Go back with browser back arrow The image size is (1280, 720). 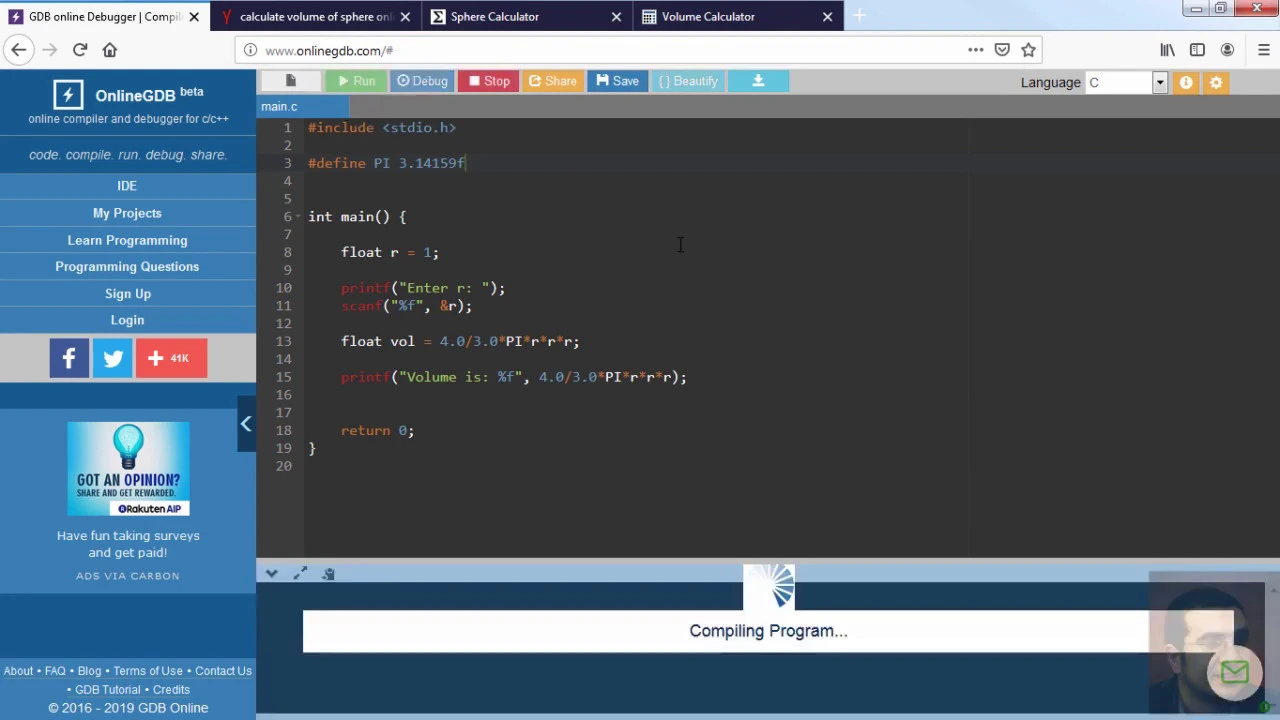click(x=19, y=50)
